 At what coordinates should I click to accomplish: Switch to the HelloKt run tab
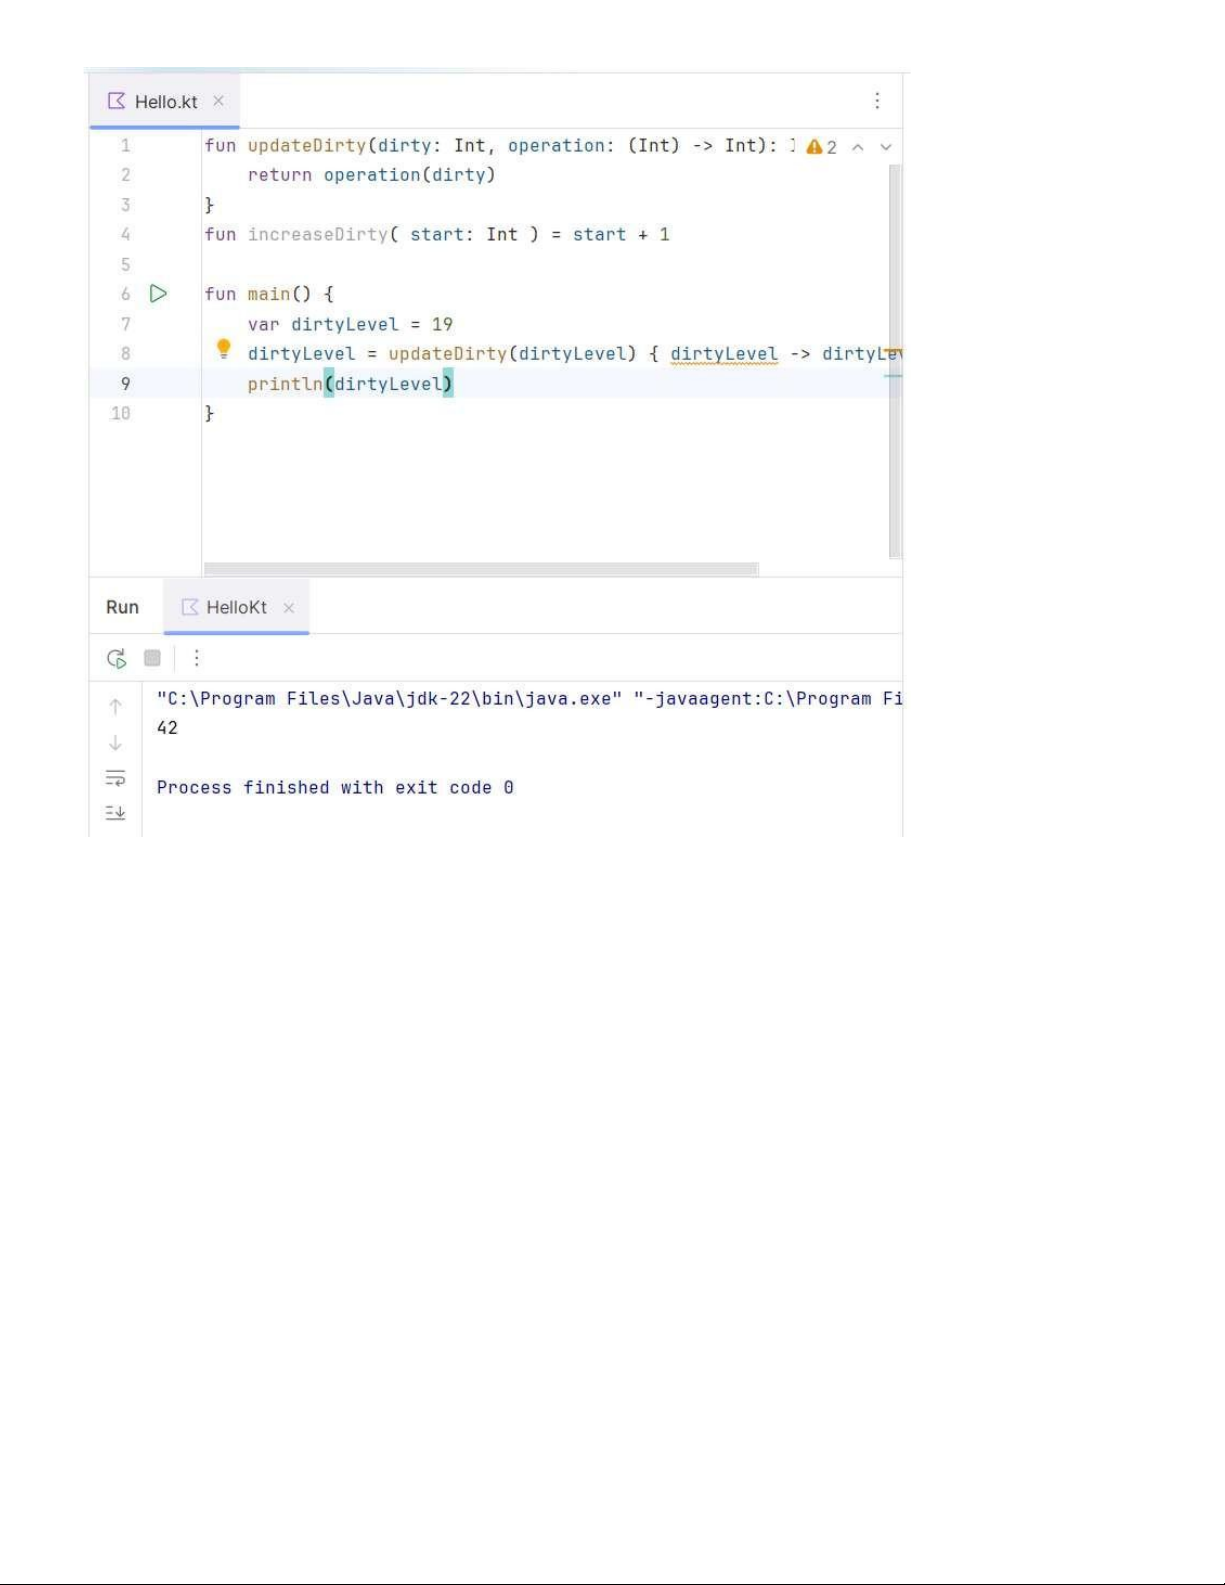click(236, 607)
